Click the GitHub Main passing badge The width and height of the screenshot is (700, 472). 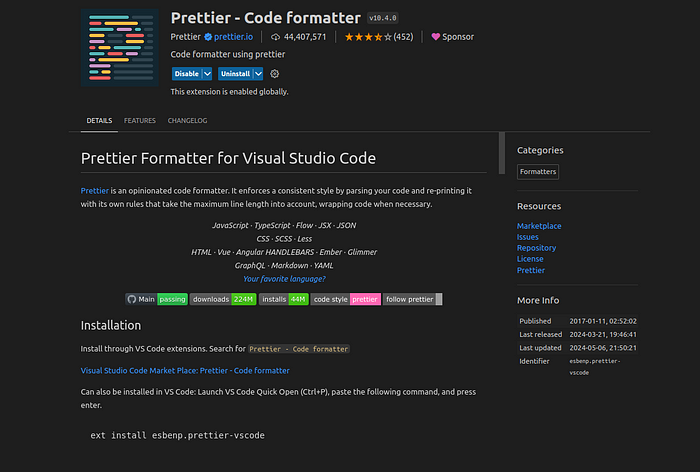coord(156,299)
